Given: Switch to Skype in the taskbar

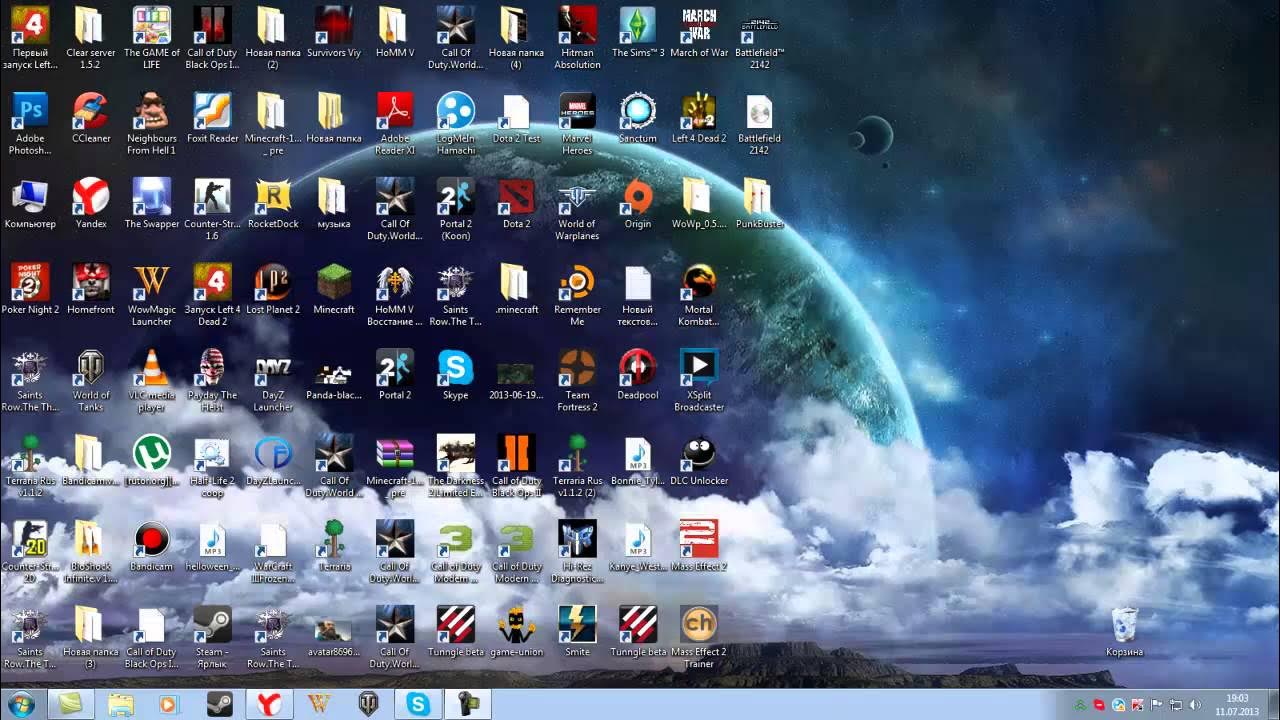Looking at the screenshot, I should pos(418,705).
